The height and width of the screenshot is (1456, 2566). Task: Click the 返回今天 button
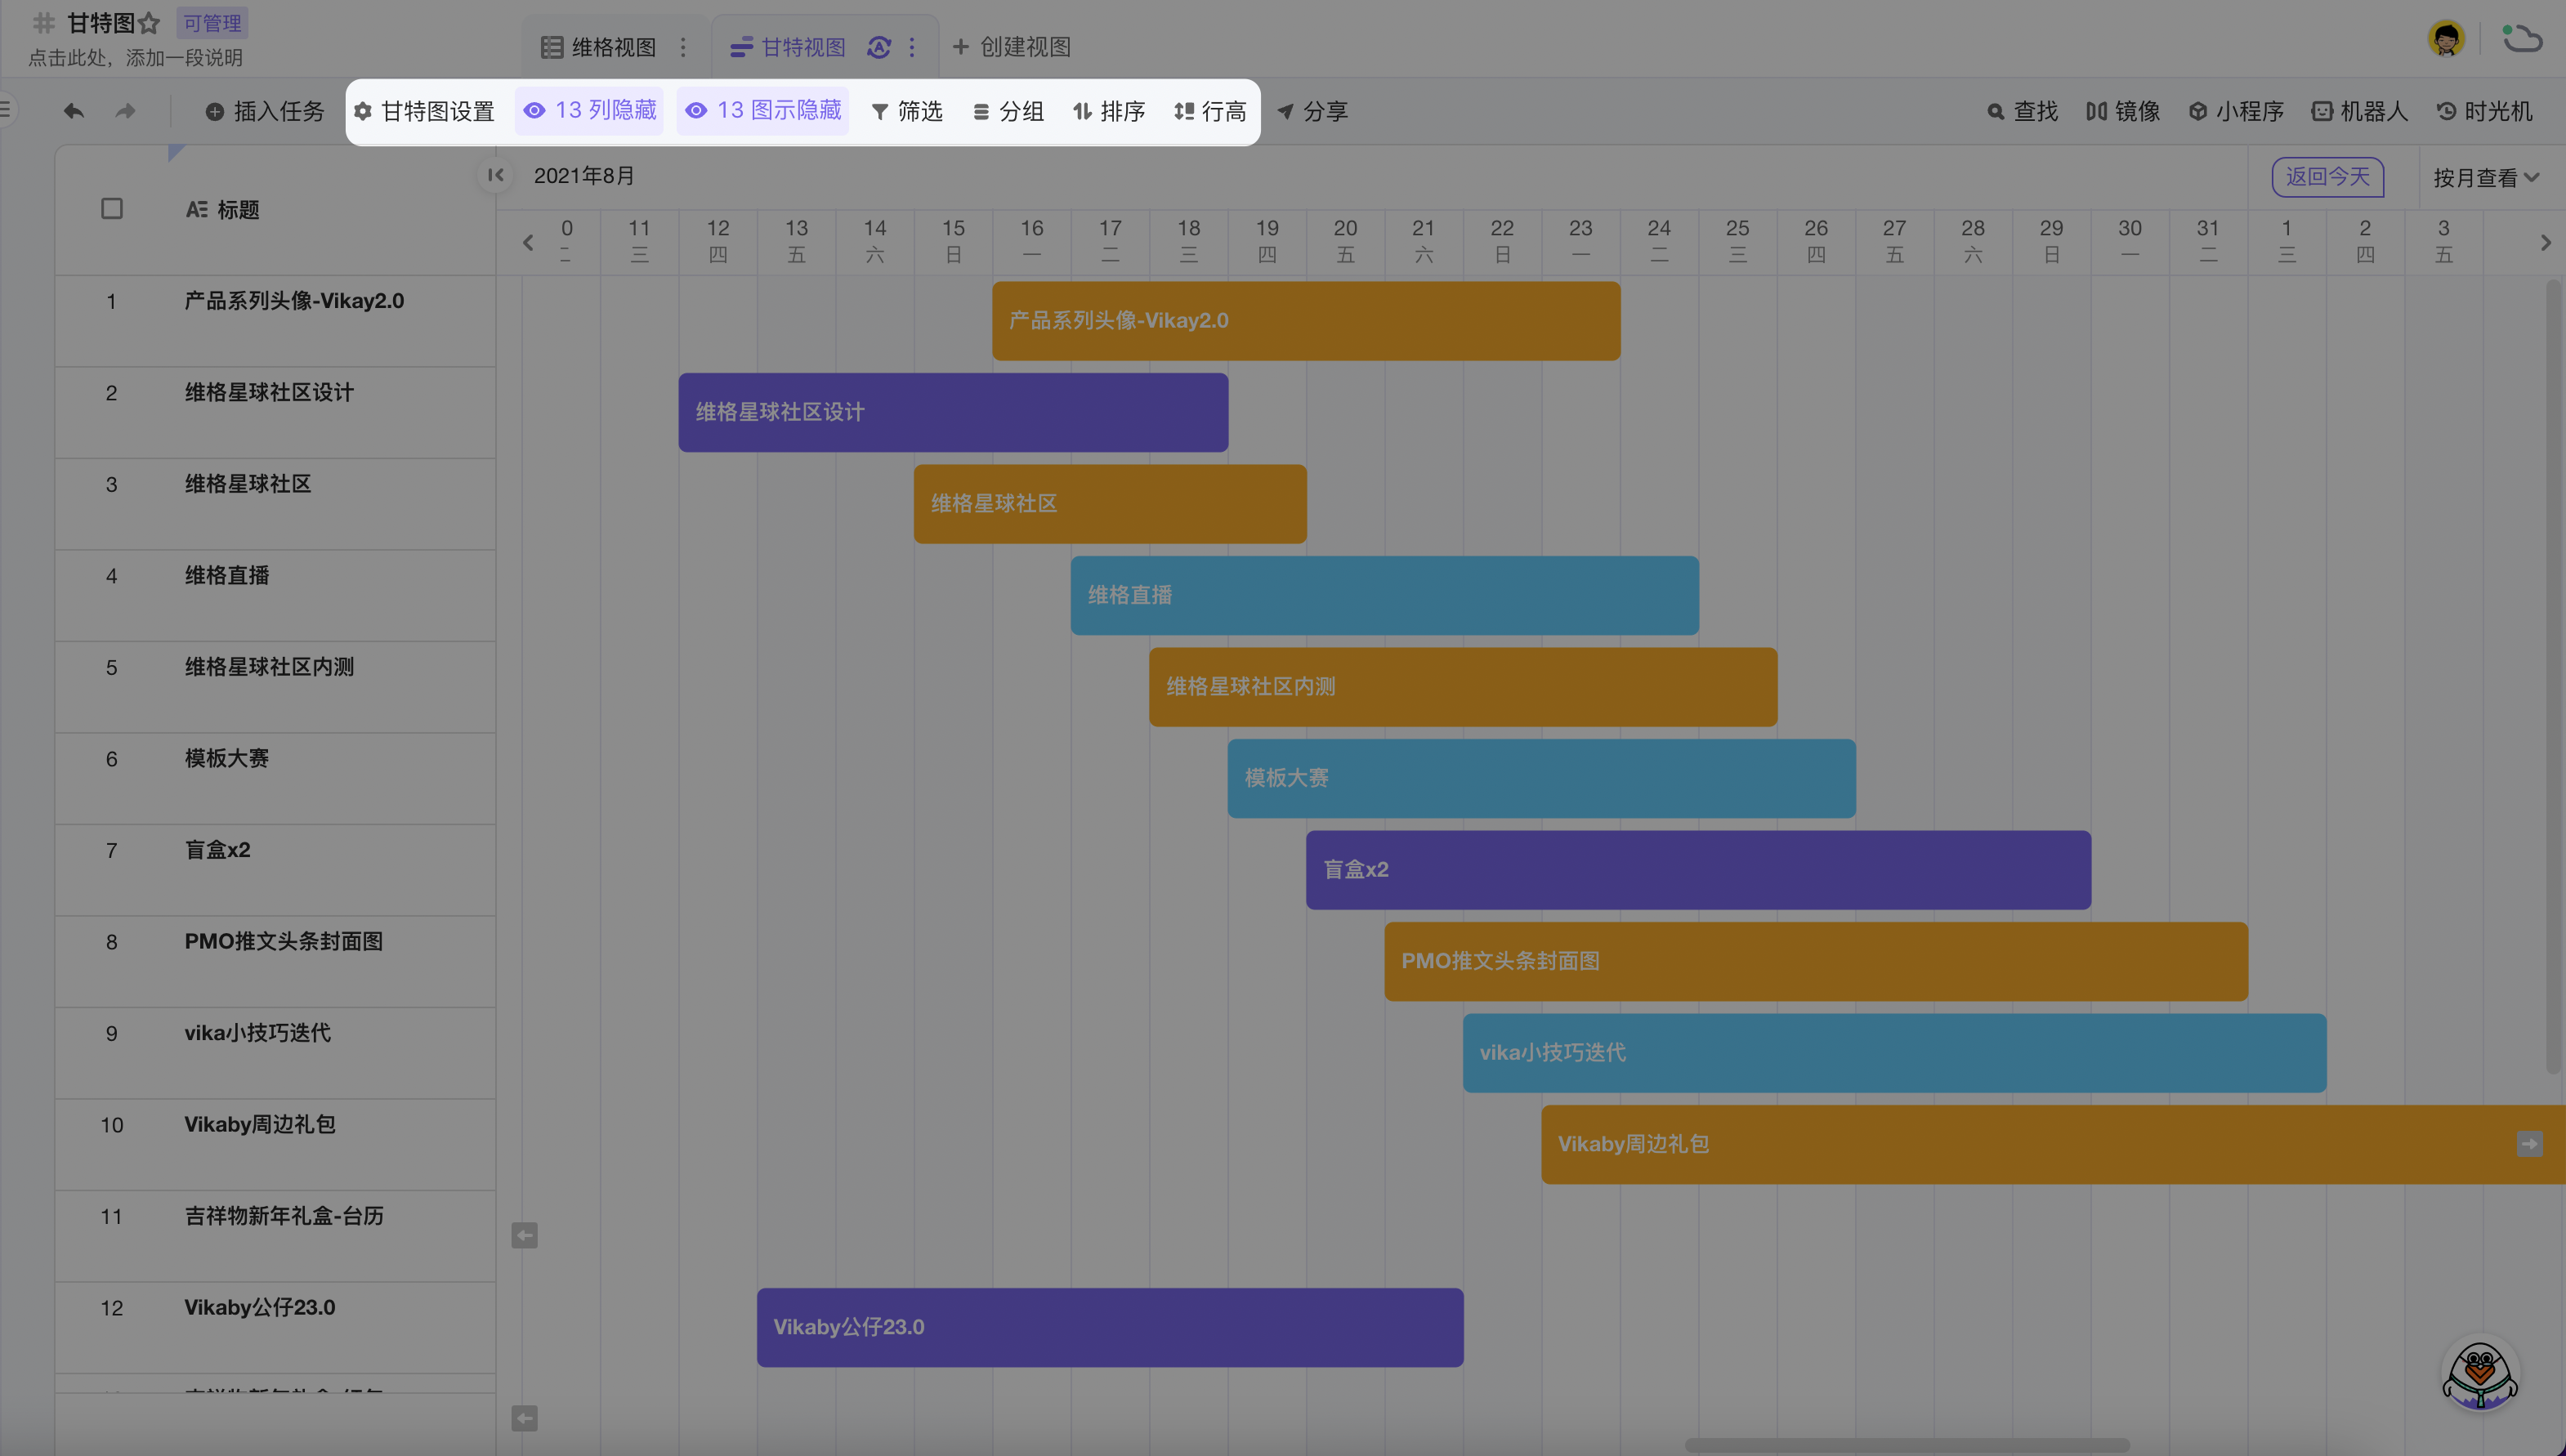[2327, 177]
